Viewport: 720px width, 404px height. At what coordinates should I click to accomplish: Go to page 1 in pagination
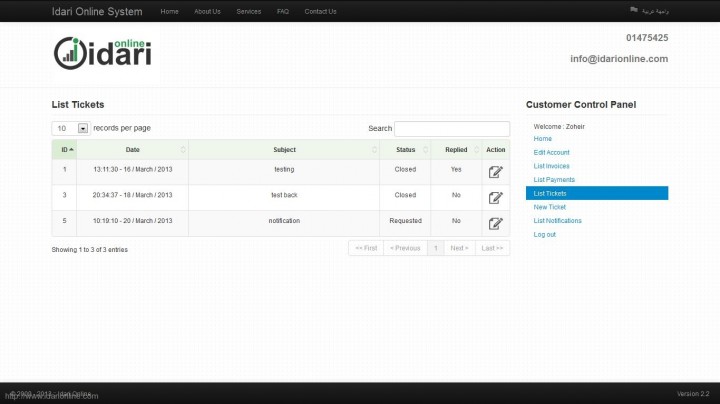[x=435, y=248]
